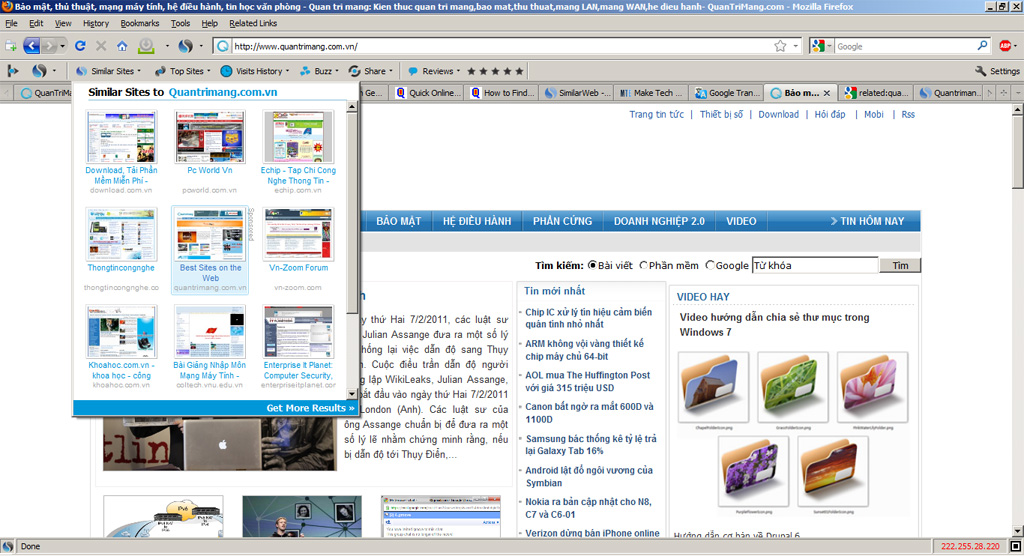The width and height of the screenshot is (1024, 556).
Task: Open the Bookmarks menu
Action: (140, 23)
